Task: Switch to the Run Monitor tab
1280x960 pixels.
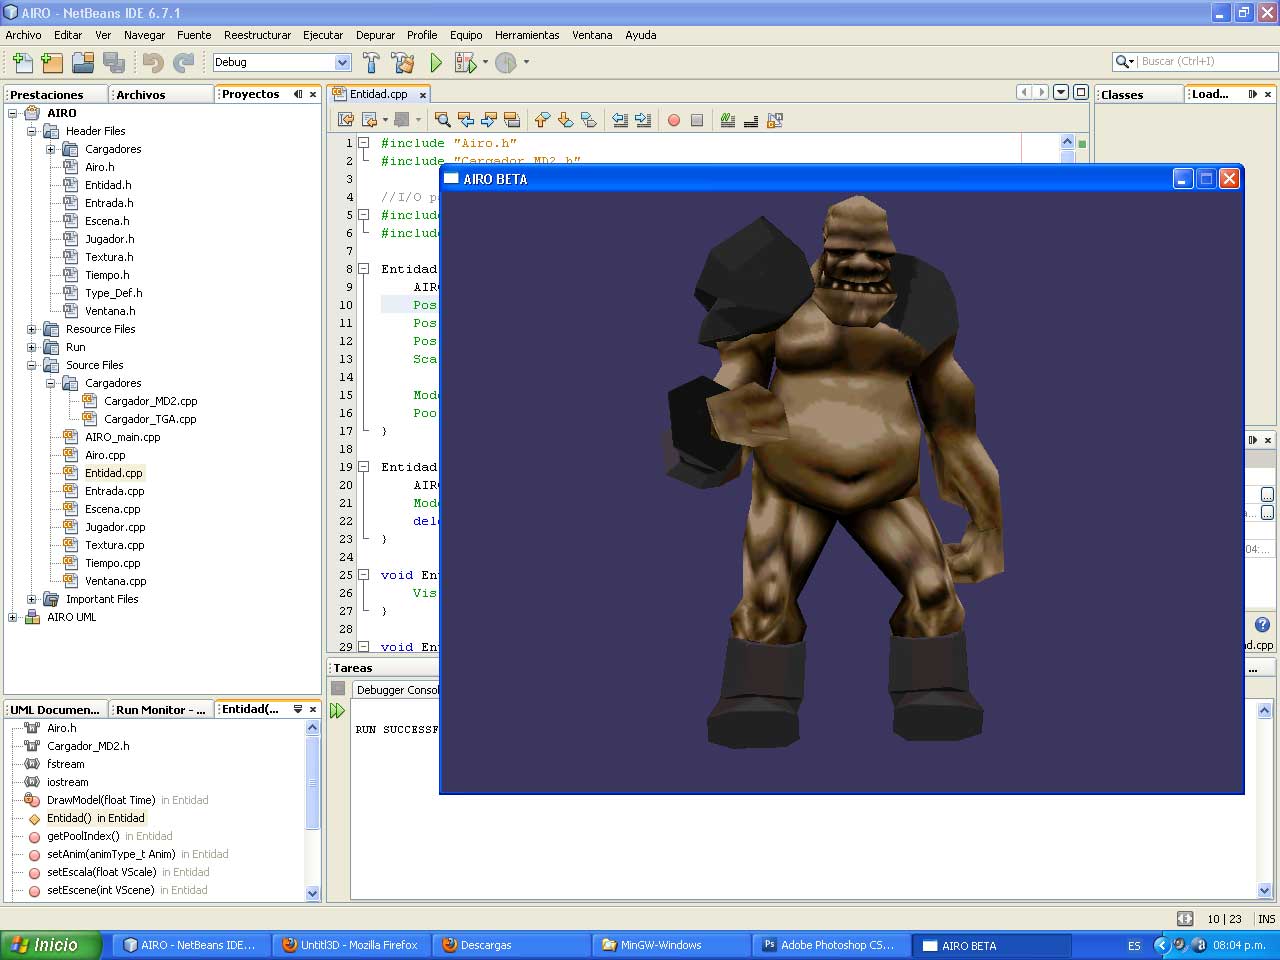Action: point(160,710)
